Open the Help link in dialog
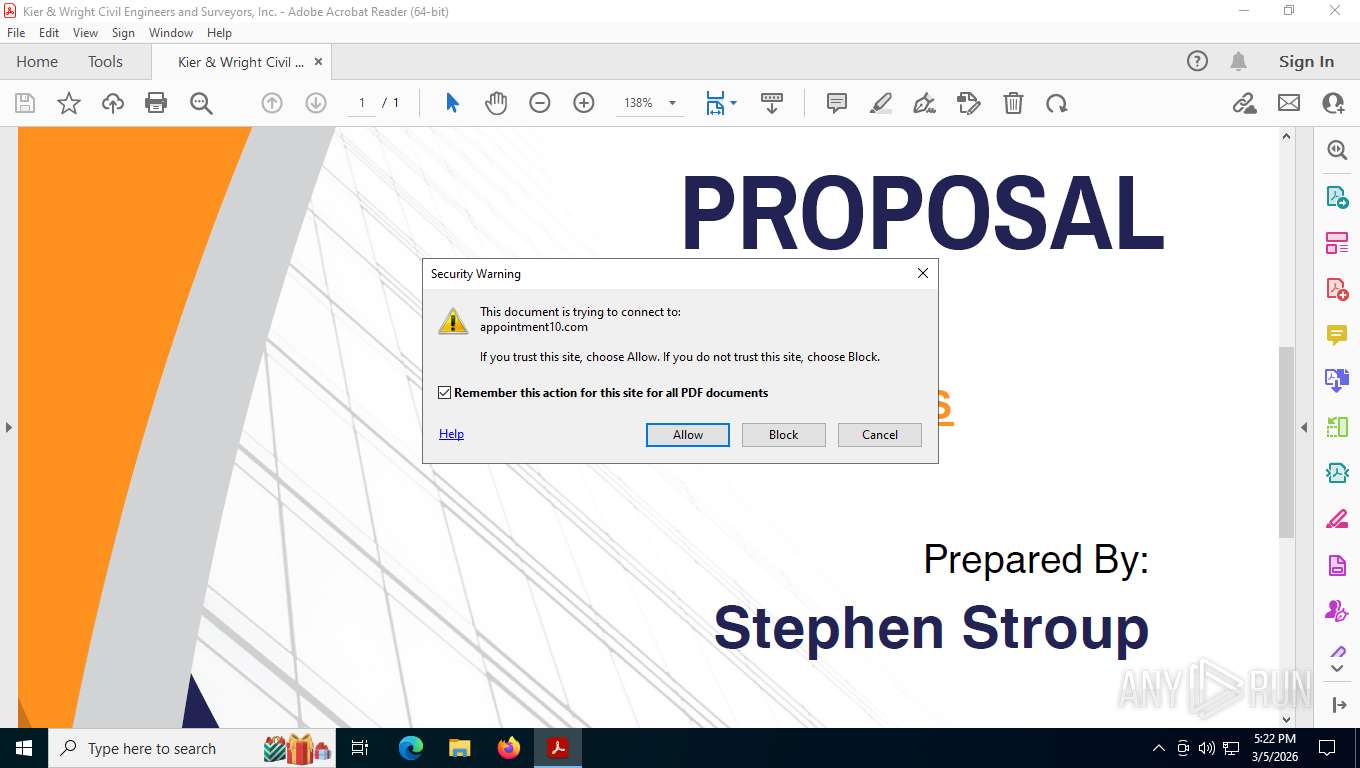 coord(451,434)
